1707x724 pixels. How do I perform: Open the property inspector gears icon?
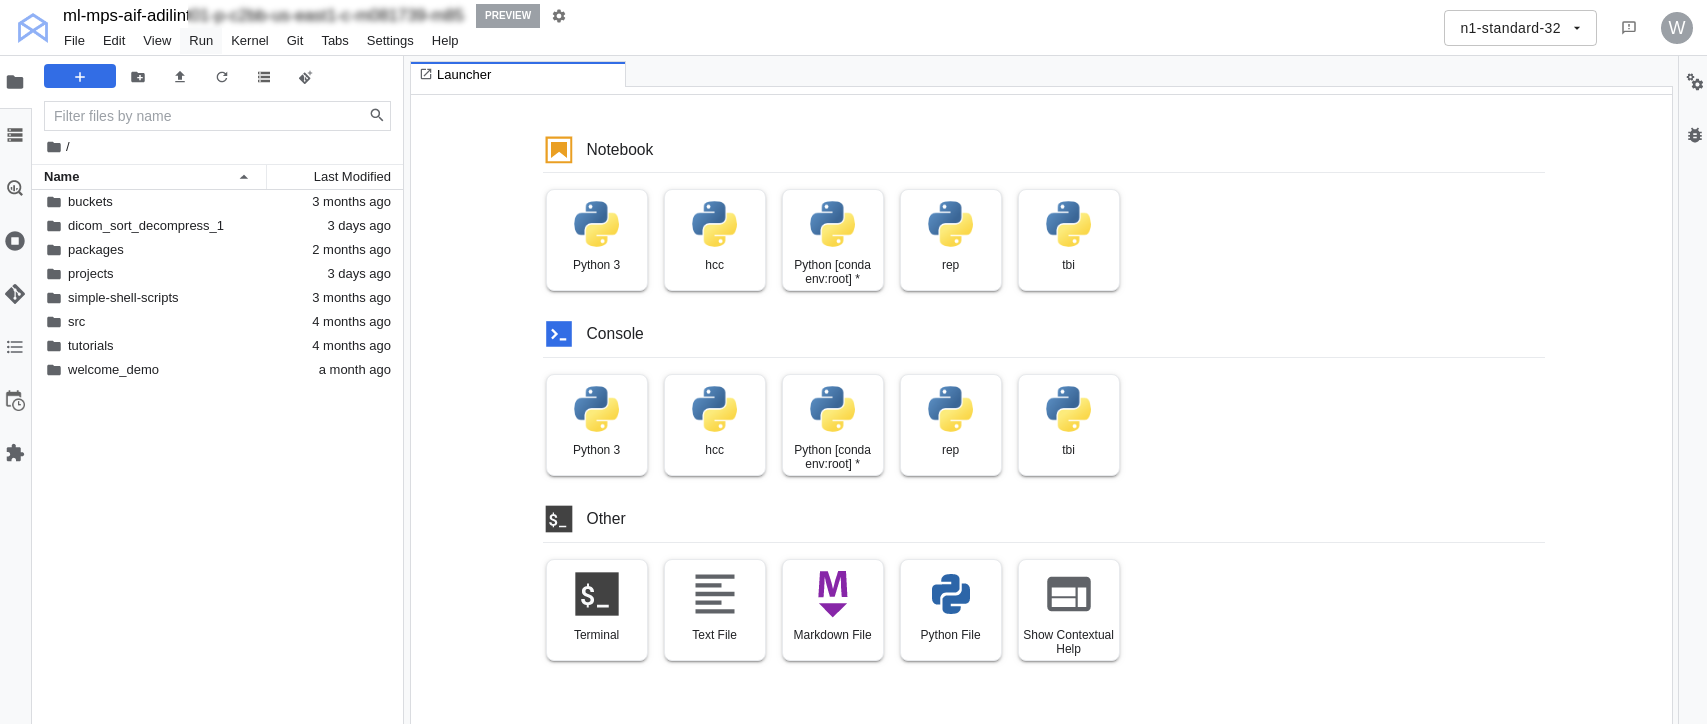tap(1694, 82)
